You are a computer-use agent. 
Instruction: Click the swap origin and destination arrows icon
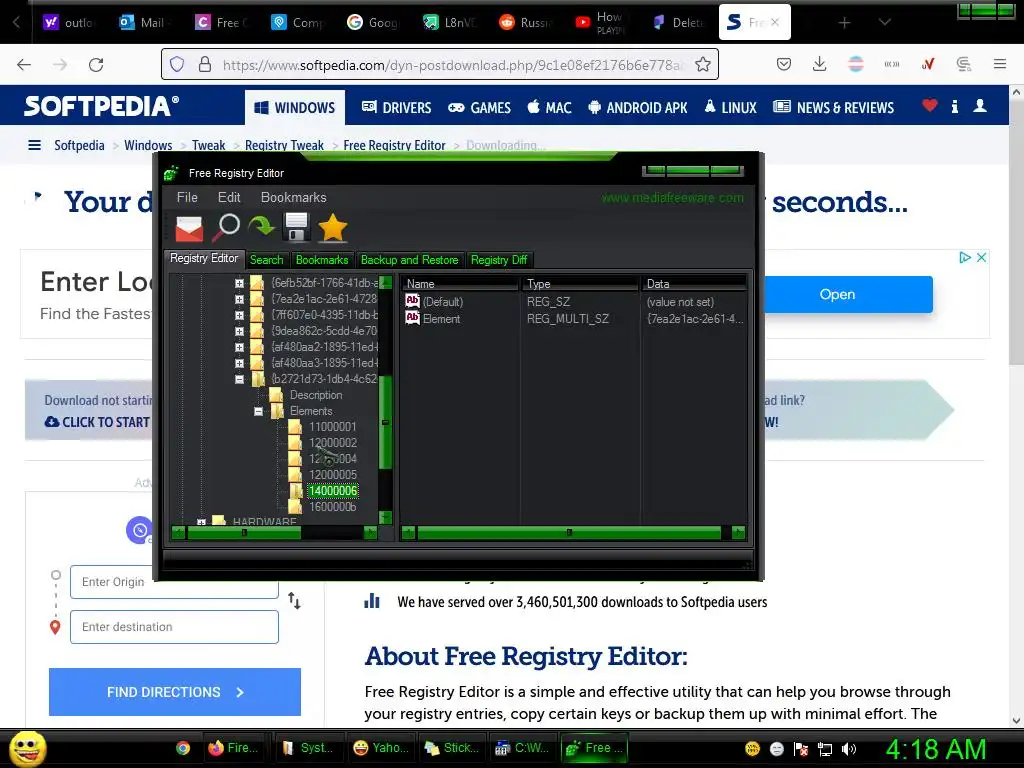tap(295, 600)
